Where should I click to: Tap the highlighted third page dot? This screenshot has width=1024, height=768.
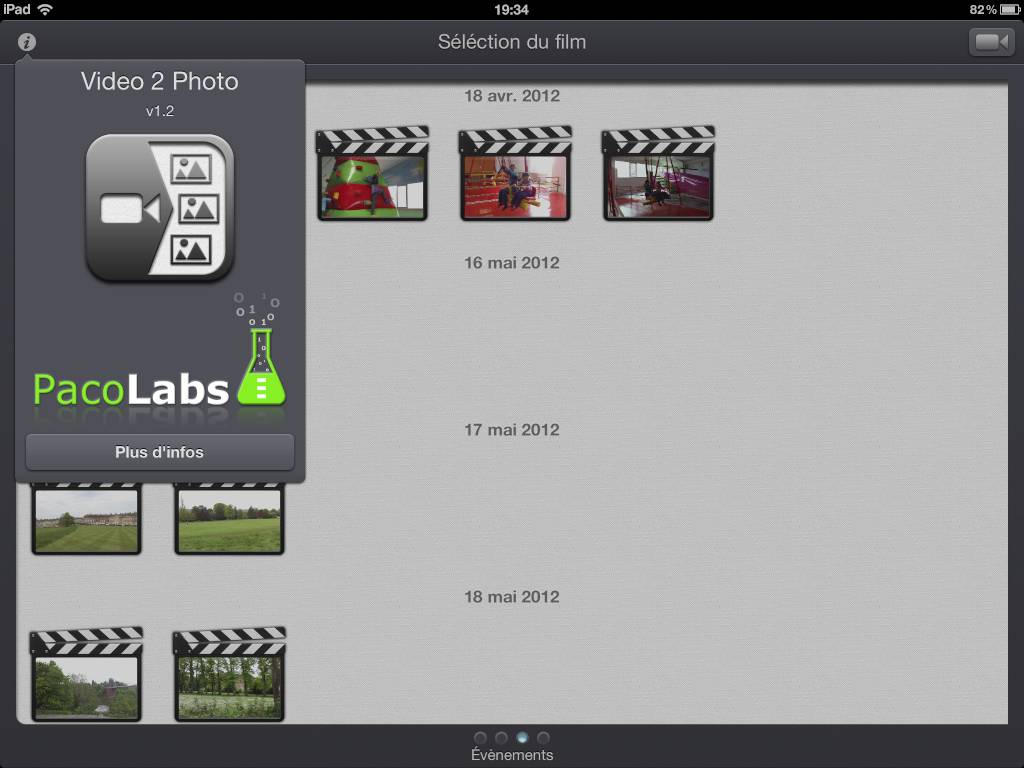click(x=522, y=738)
